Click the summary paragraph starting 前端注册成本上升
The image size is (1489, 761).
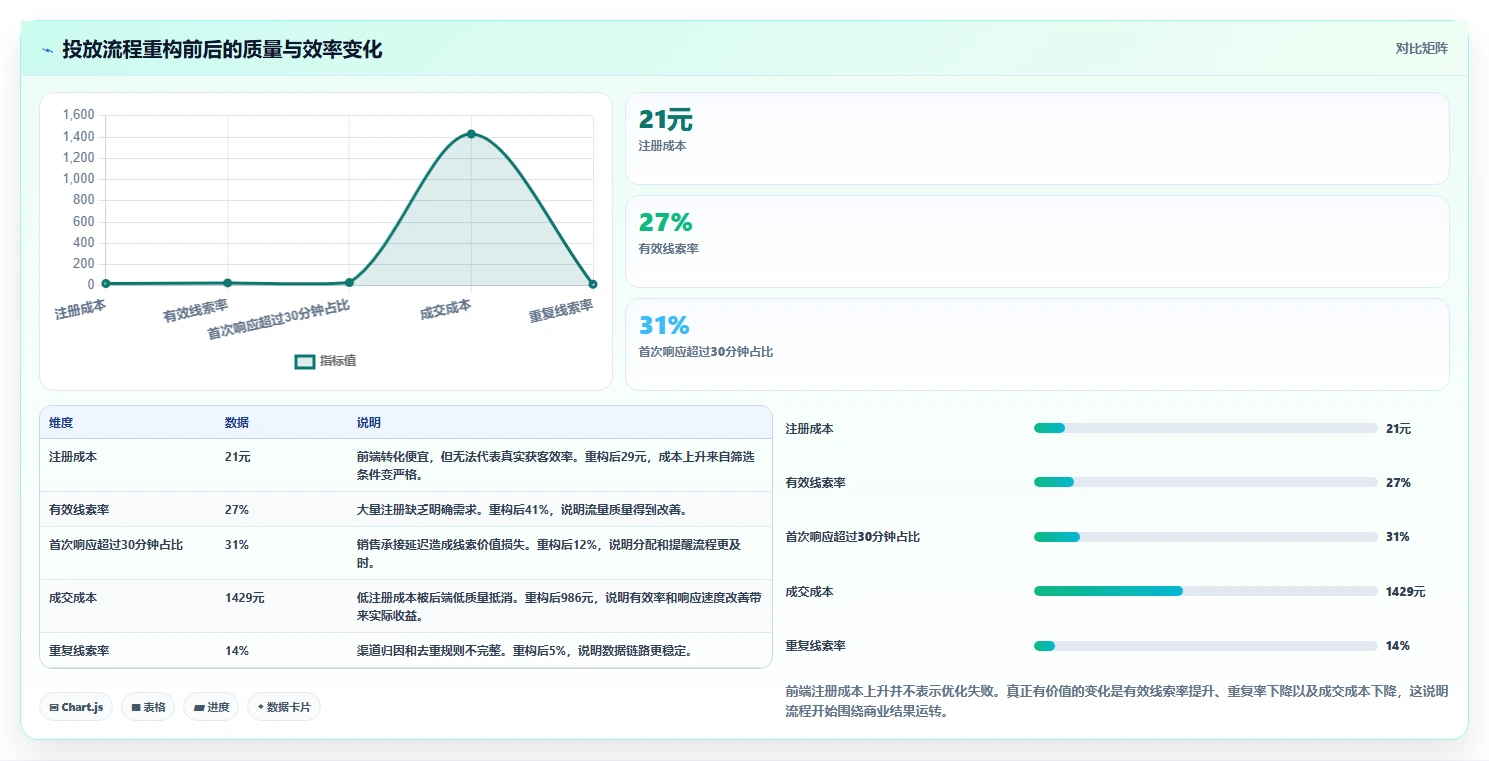1117,701
